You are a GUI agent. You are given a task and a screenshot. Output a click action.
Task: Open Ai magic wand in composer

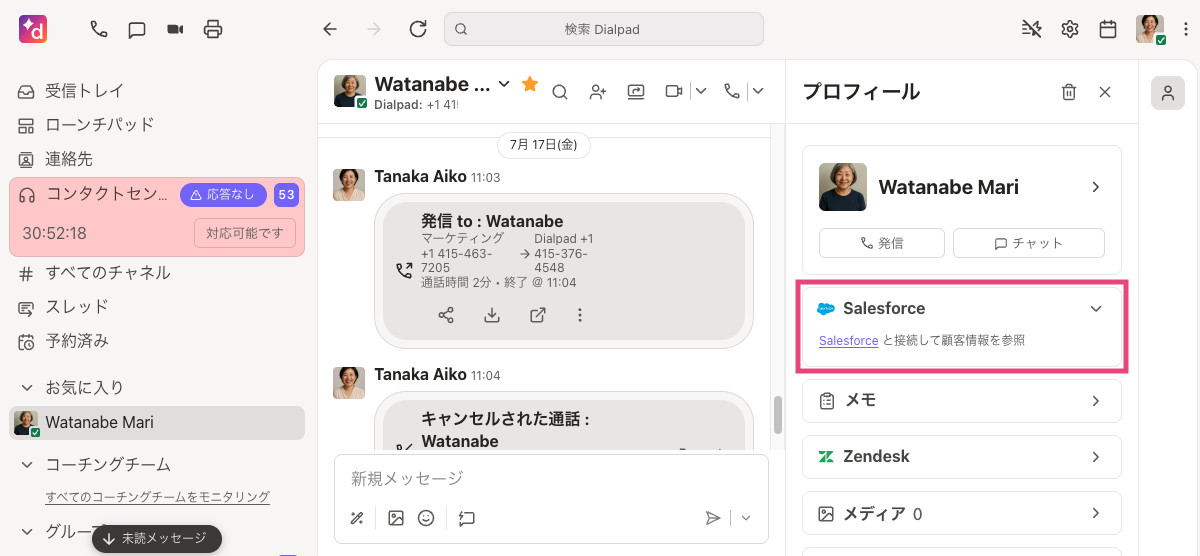pos(356,518)
